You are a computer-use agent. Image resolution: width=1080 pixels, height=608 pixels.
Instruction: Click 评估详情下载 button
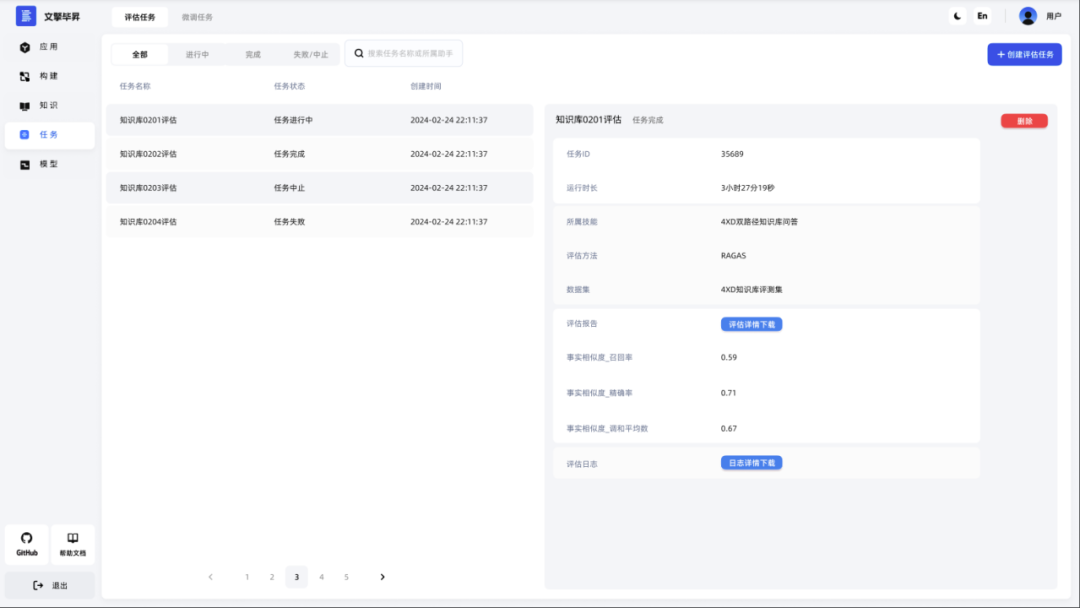751,324
